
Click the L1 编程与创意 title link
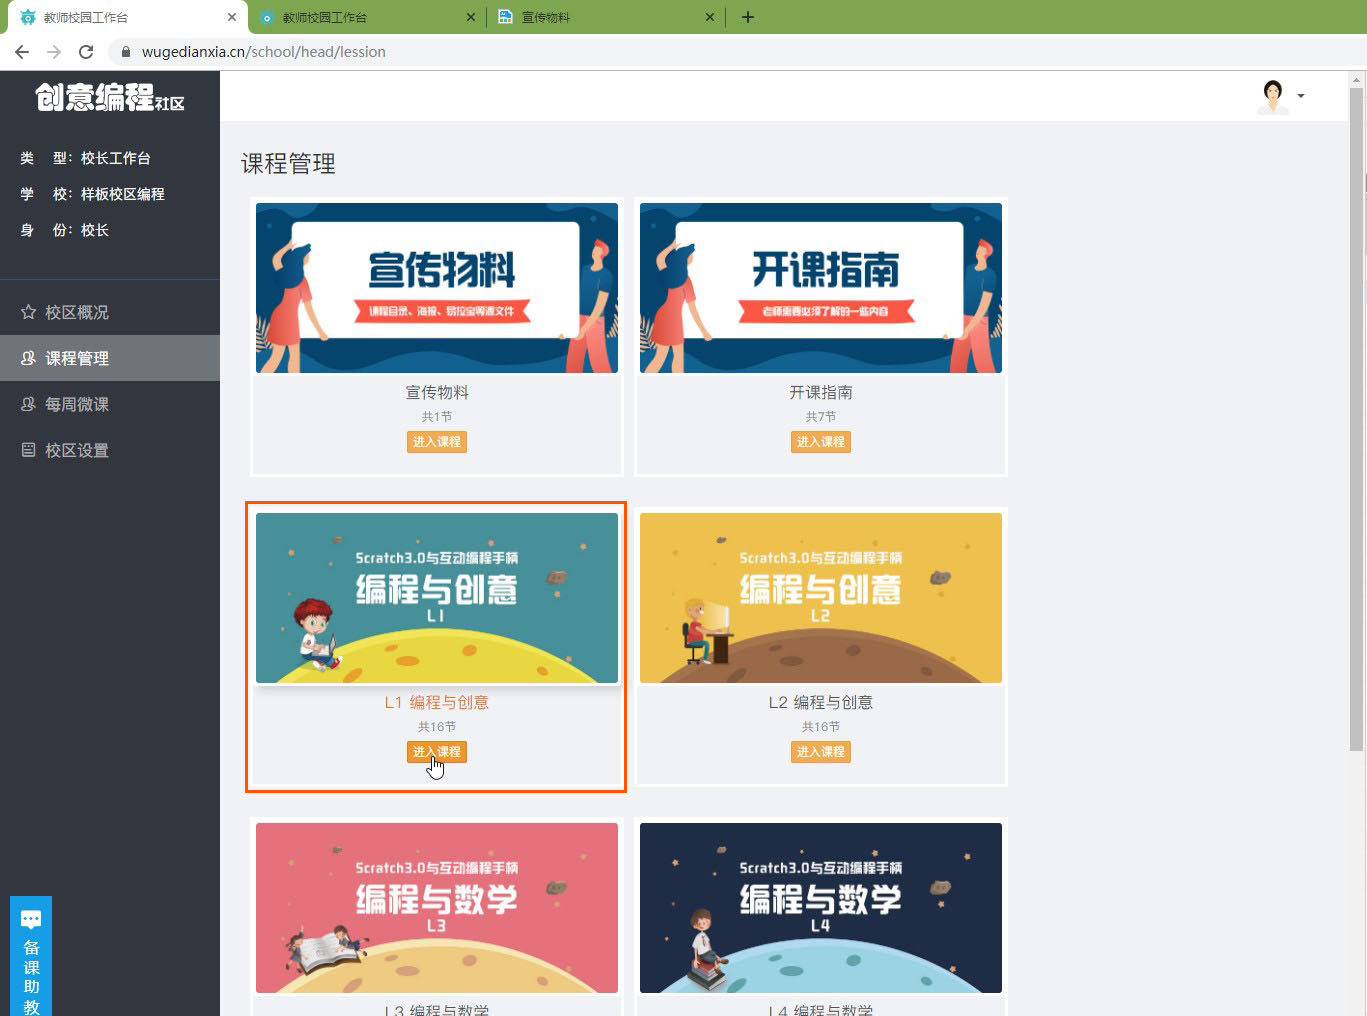tap(437, 703)
